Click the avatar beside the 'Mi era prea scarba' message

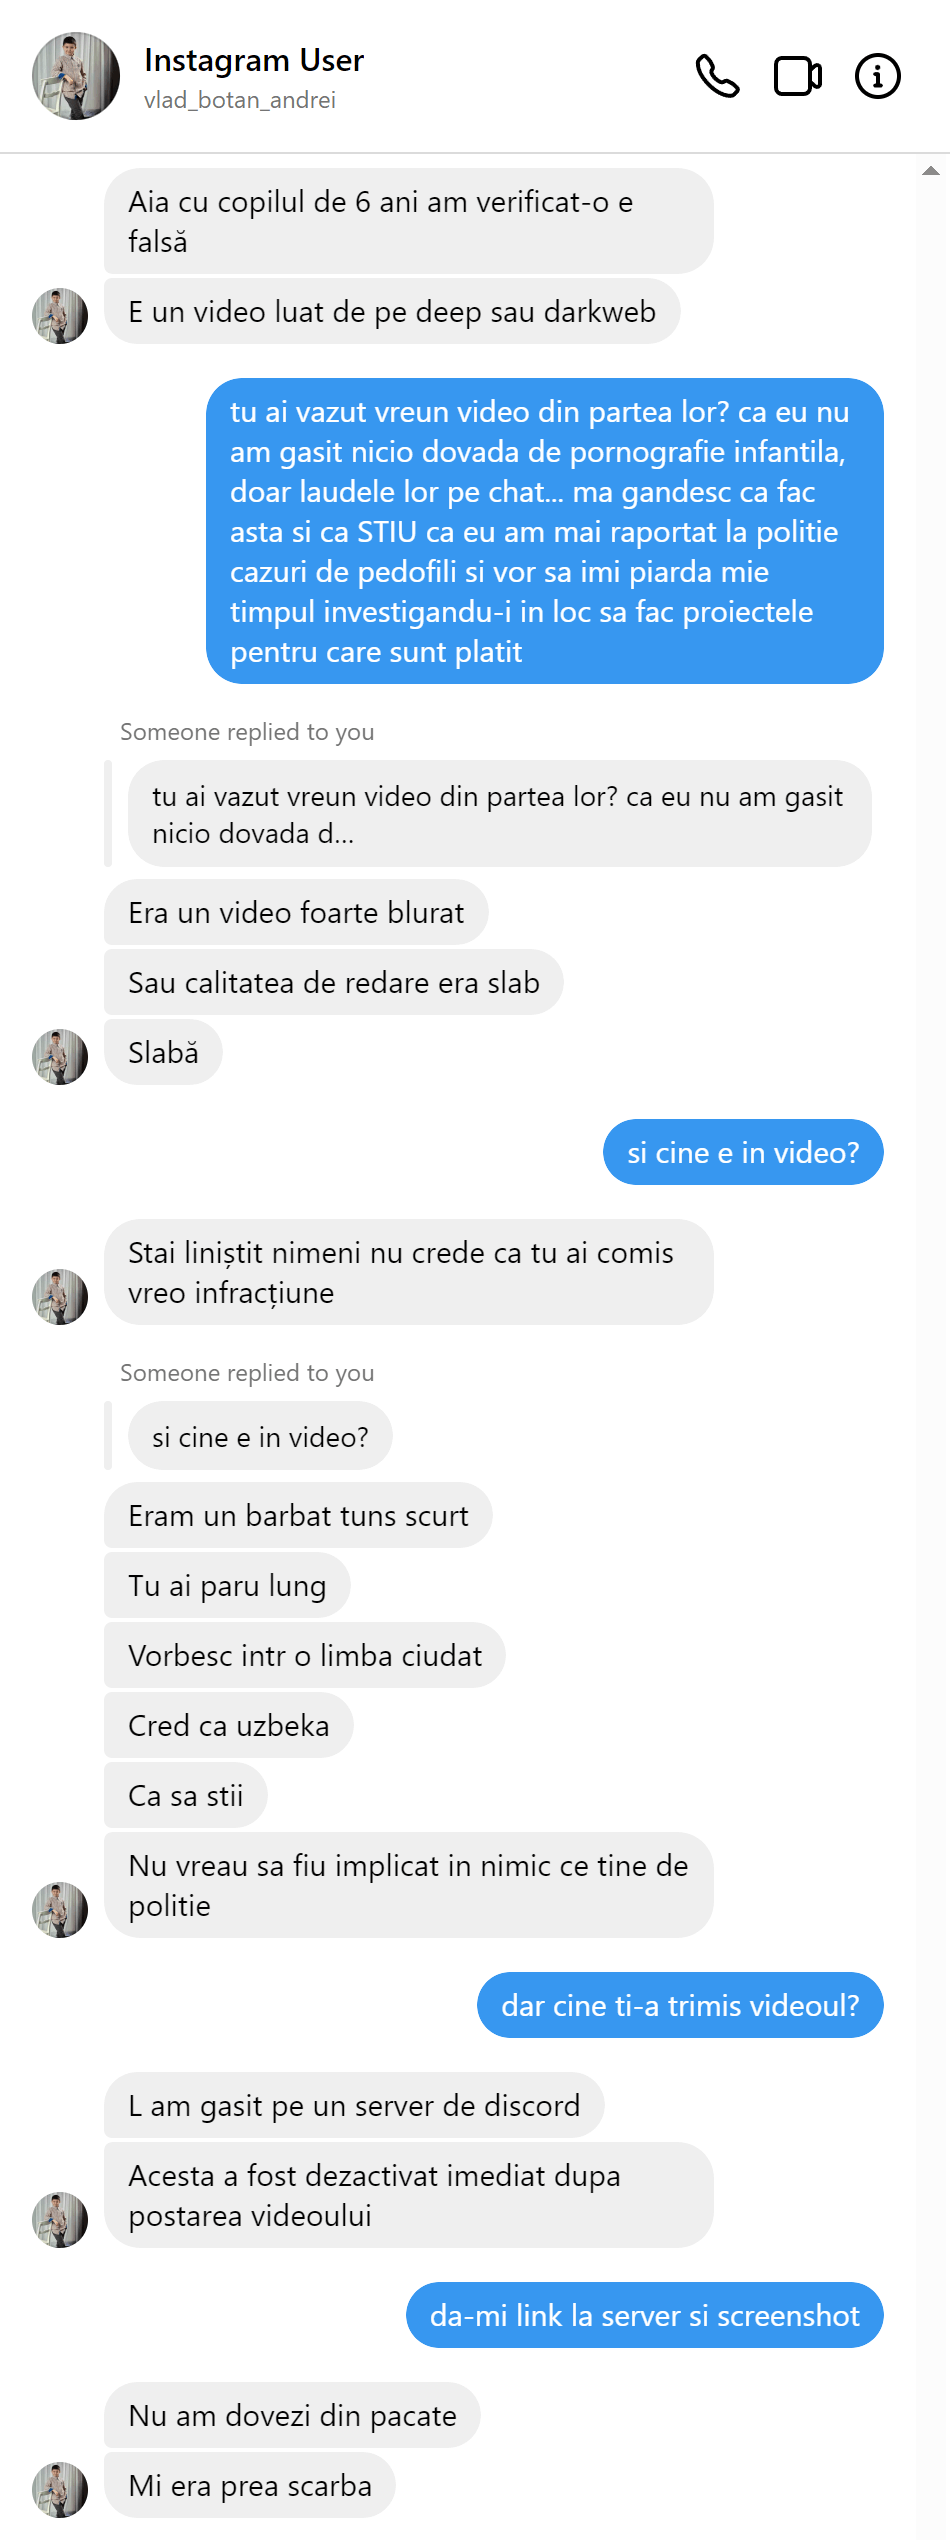[60, 2490]
